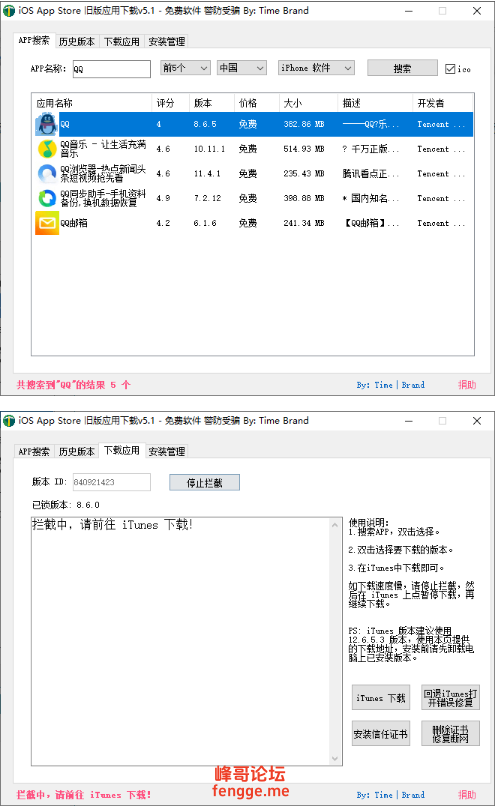This screenshot has width=496, height=806.
Task: Switch to 安装管理 tab in upper window
Action: tap(167, 42)
